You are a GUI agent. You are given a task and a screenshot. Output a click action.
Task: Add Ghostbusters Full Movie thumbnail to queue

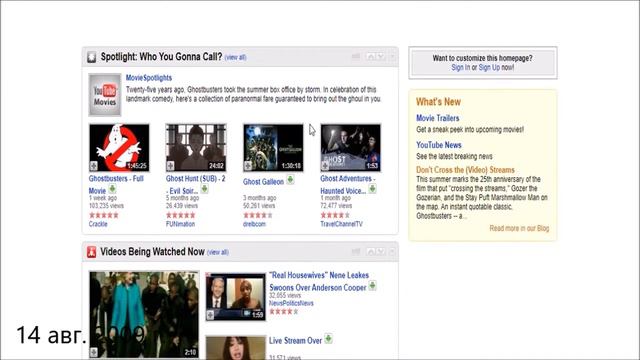(x=93, y=166)
